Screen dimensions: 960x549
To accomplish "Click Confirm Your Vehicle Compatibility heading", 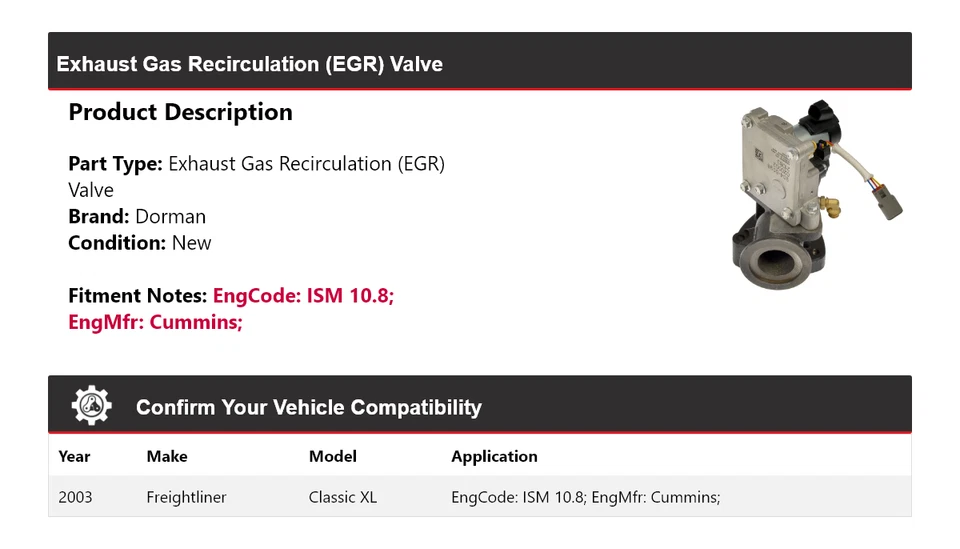I will pyautogui.click(x=308, y=407).
